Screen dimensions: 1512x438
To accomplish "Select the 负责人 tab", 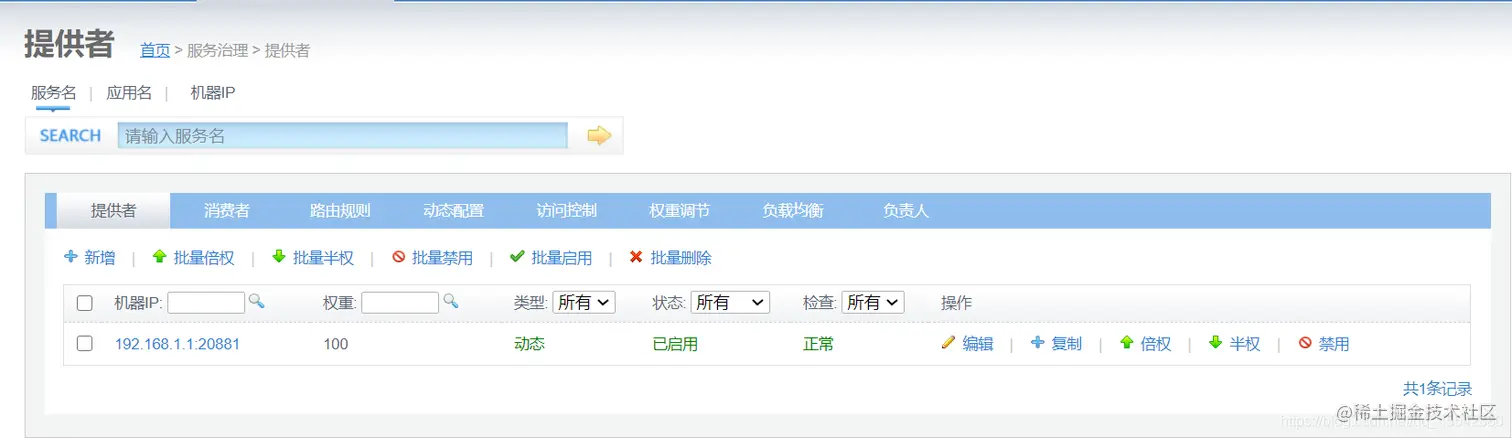I will coord(906,211).
